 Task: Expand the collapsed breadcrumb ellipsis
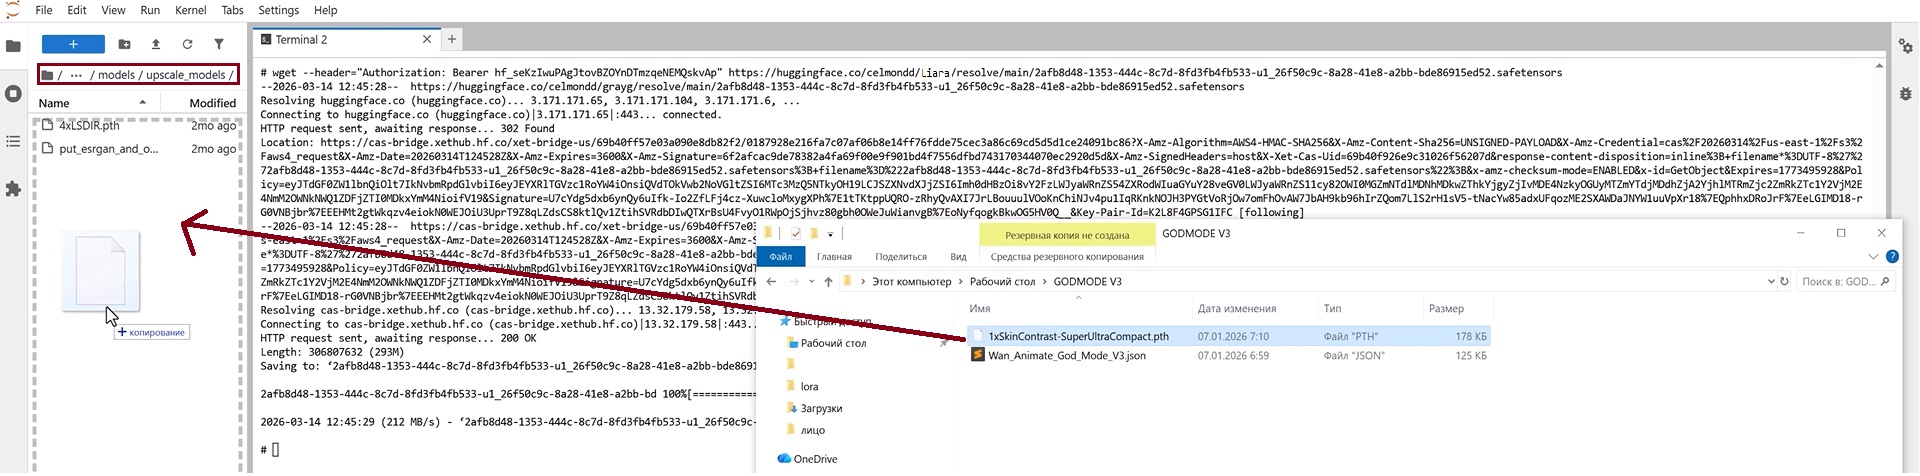pos(76,75)
